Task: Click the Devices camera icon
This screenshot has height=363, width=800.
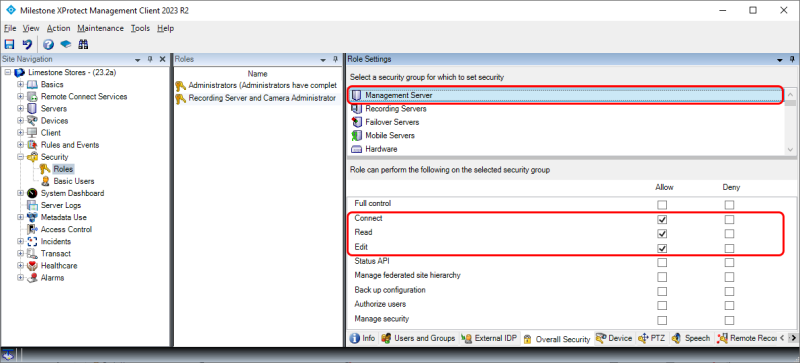Action: tap(32, 120)
